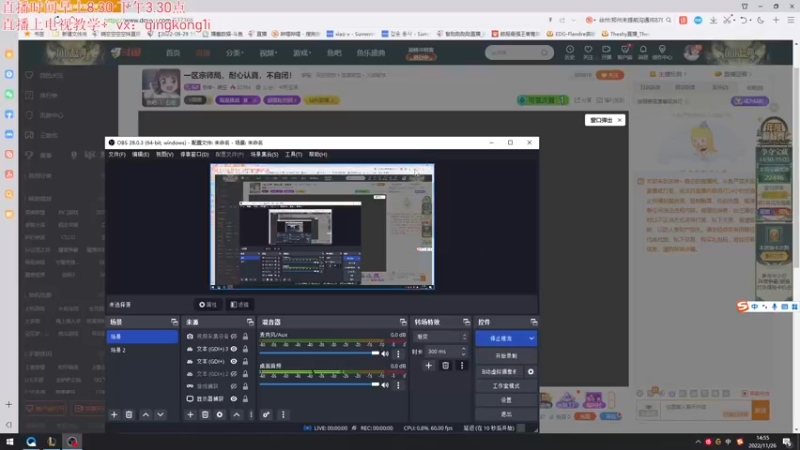Toggle visibility of the 文本 (GDI+) source
The image size is (800, 450).
pos(234,361)
